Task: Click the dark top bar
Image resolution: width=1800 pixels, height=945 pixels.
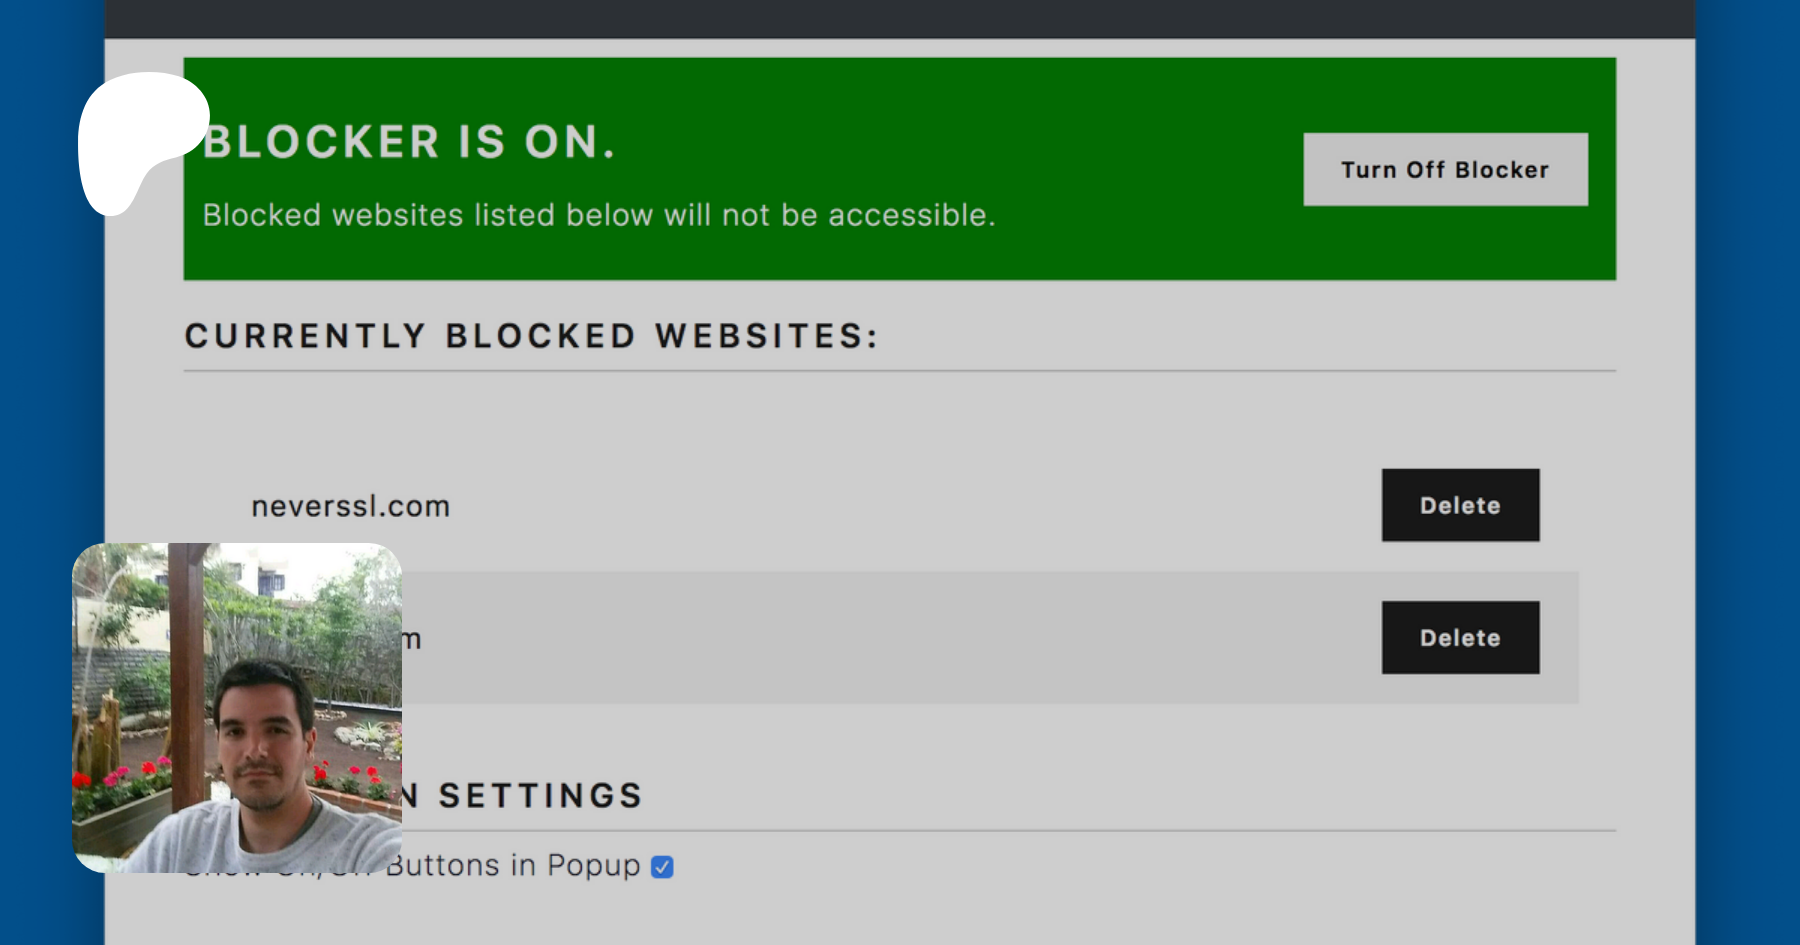Action: pos(900,18)
